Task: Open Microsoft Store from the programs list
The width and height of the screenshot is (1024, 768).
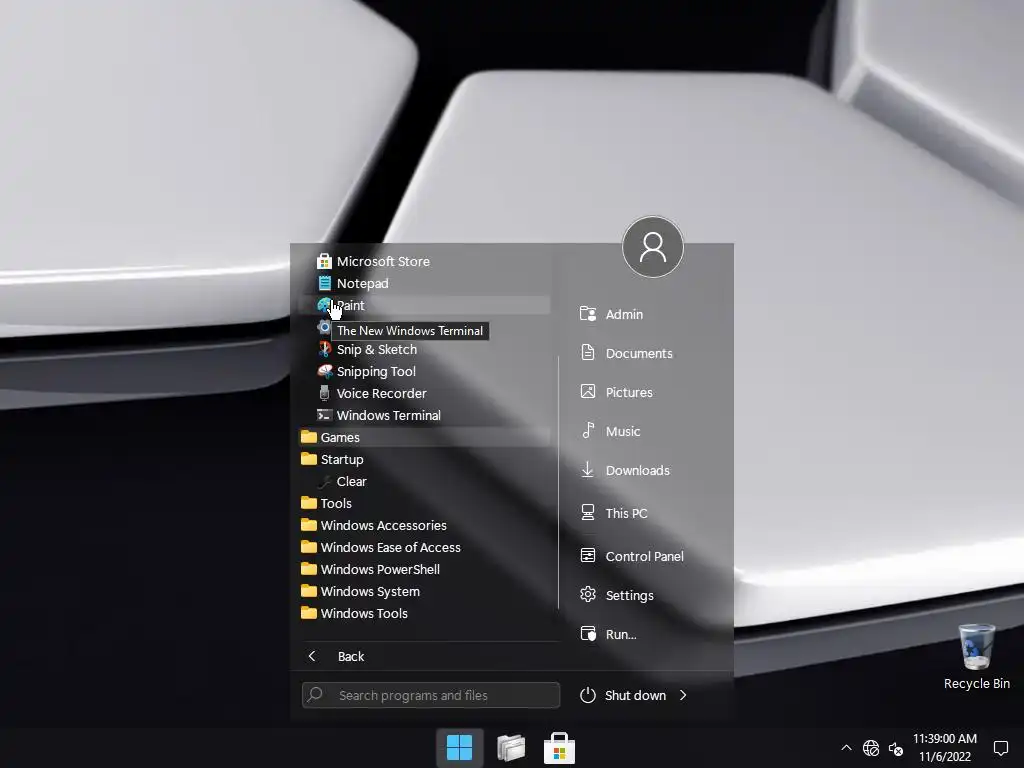Action: (424, 261)
